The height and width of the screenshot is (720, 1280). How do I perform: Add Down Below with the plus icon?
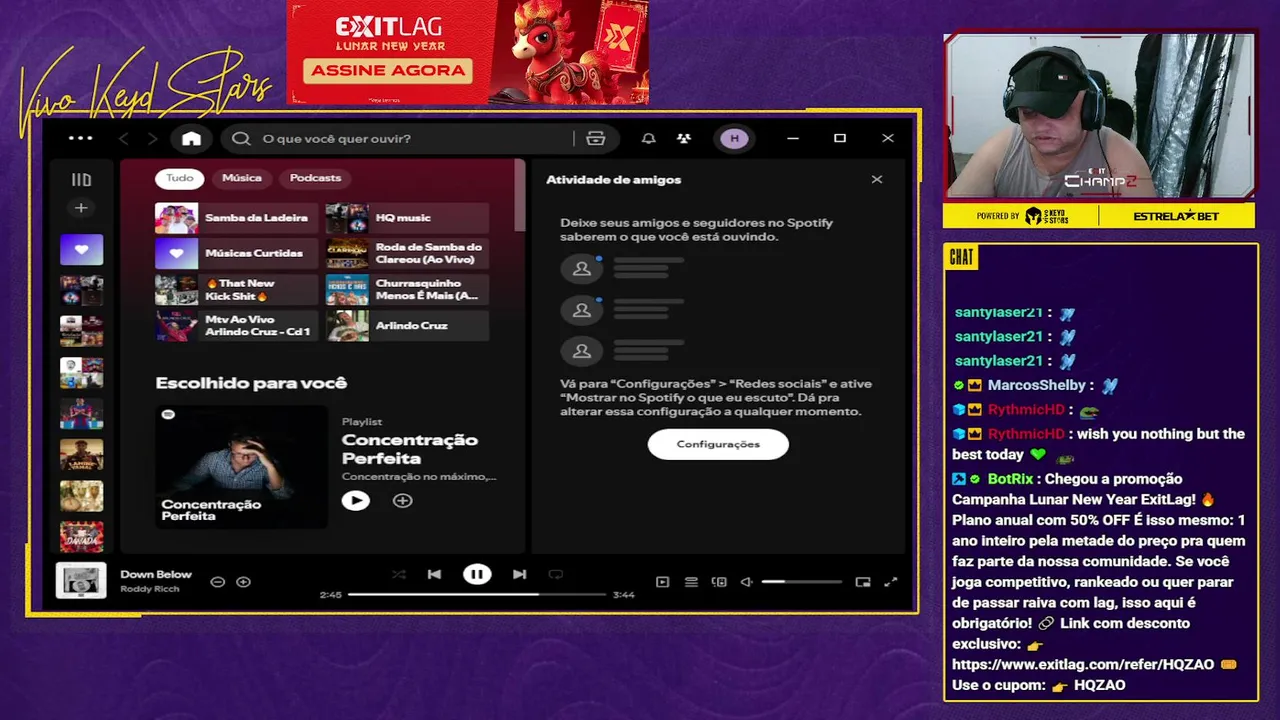pyautogui.click(x=243, y=581)
